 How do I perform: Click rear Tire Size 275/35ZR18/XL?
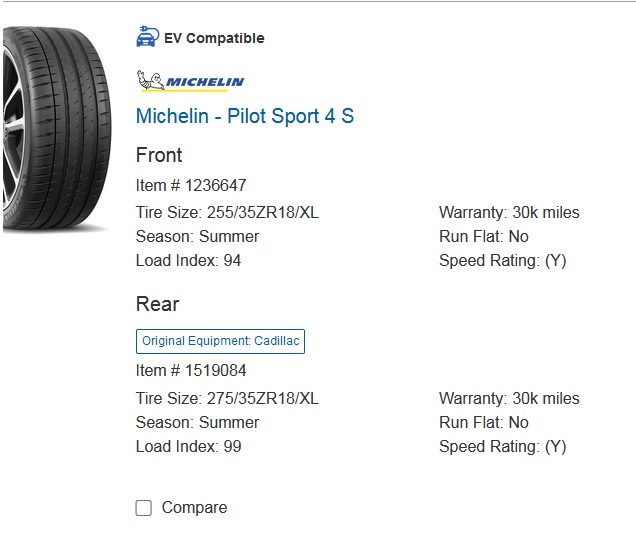click(227, 398)
